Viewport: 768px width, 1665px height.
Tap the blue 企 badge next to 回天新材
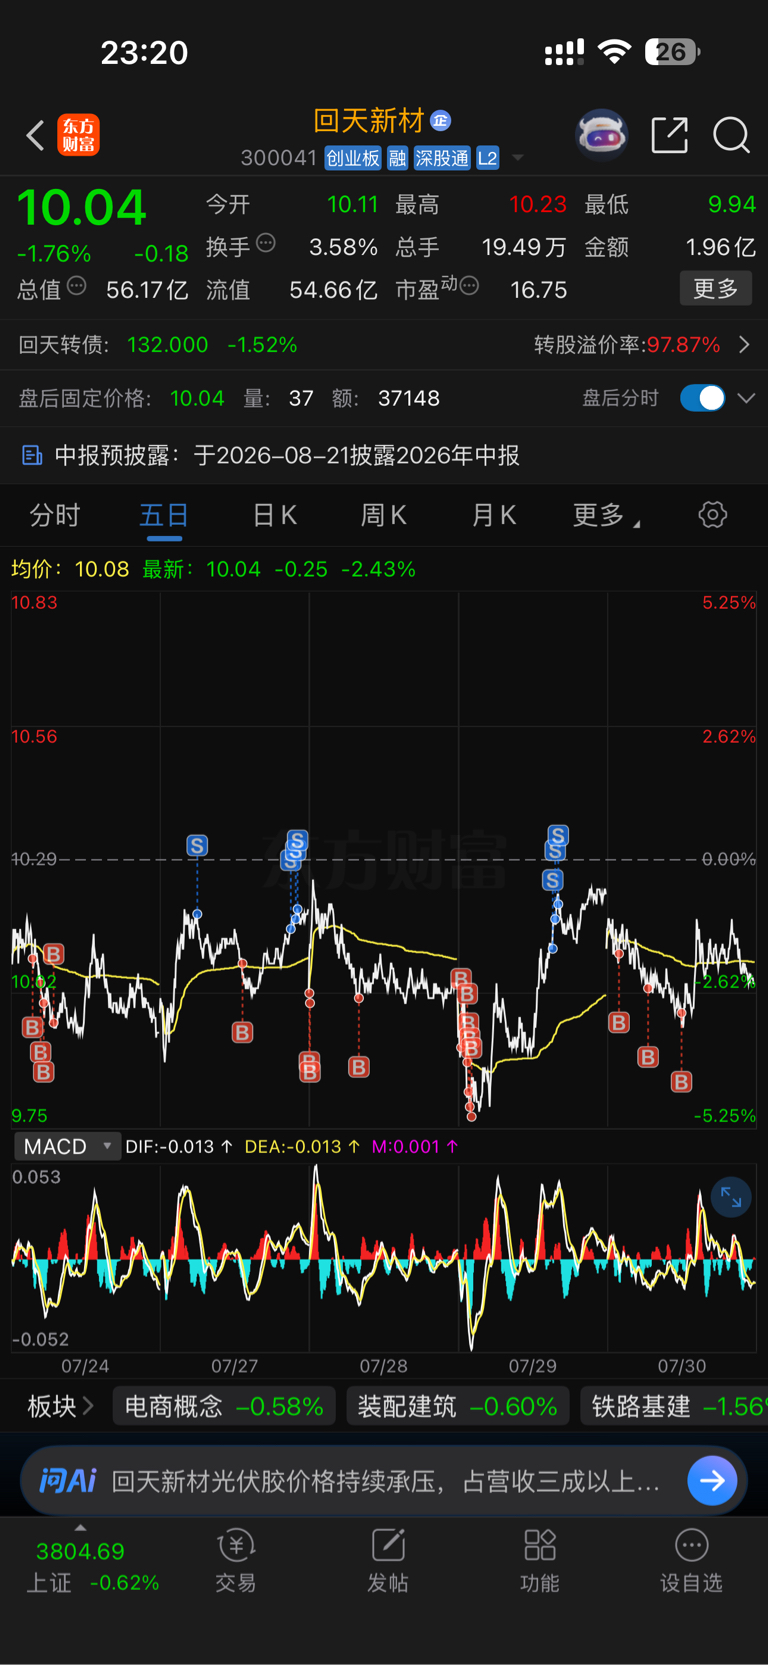tap(440, 121)
